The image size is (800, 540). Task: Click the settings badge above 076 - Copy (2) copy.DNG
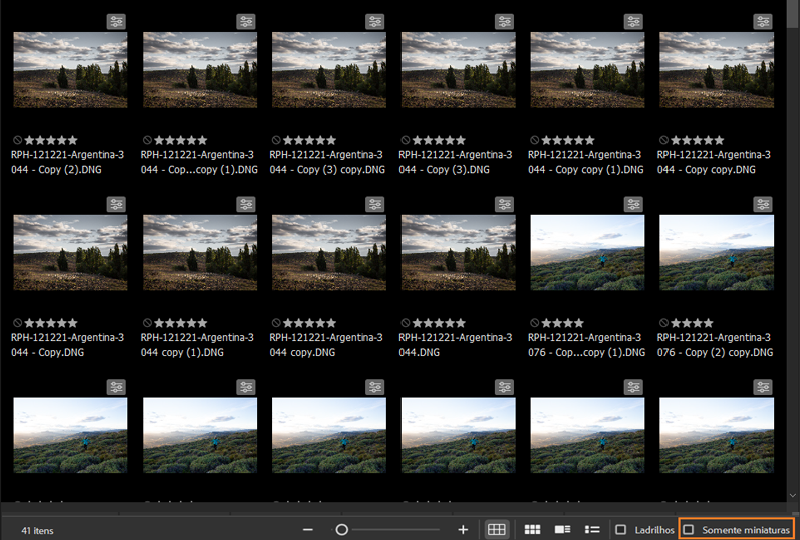(763, 204)
